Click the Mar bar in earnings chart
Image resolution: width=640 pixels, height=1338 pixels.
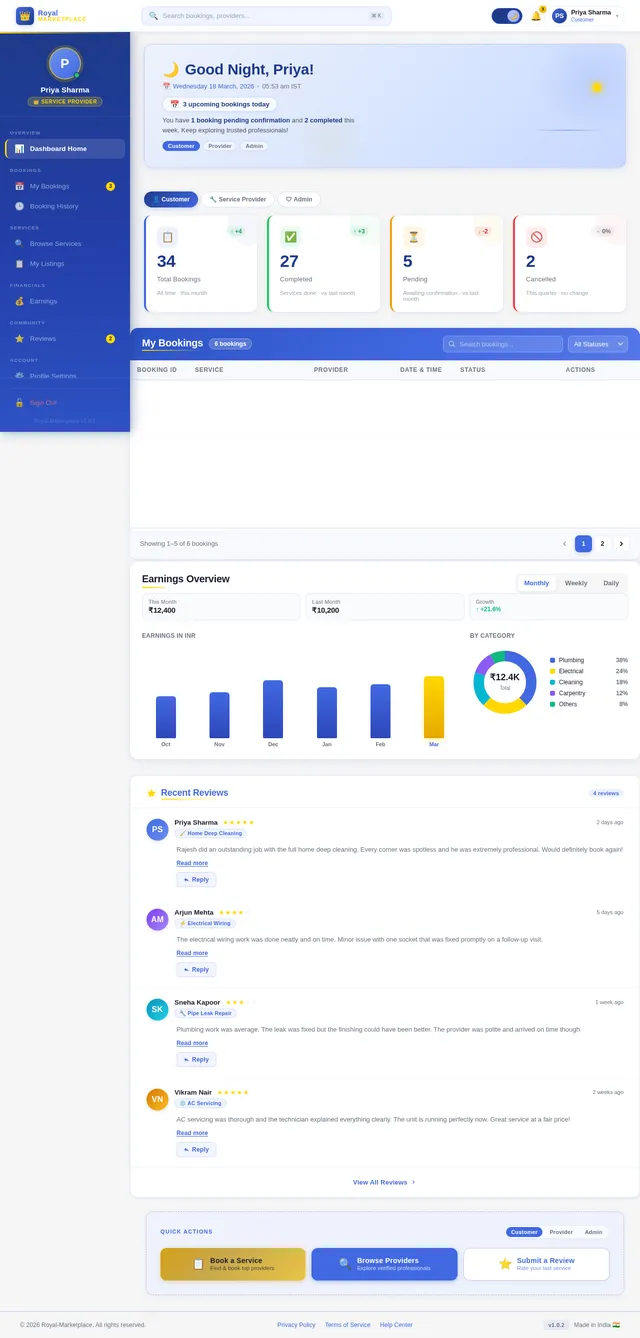point(434,707)
